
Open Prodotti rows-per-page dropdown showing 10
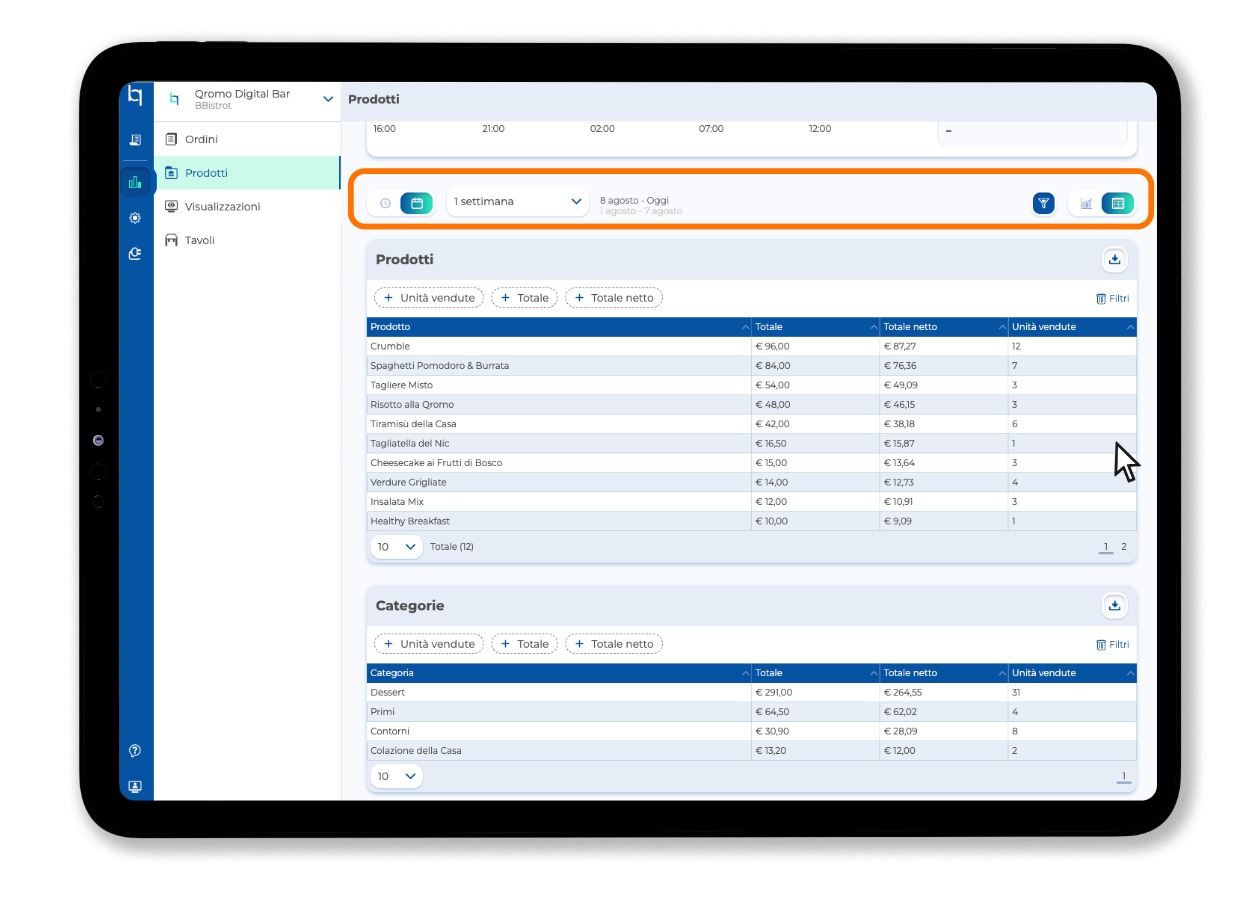point(396,547)
